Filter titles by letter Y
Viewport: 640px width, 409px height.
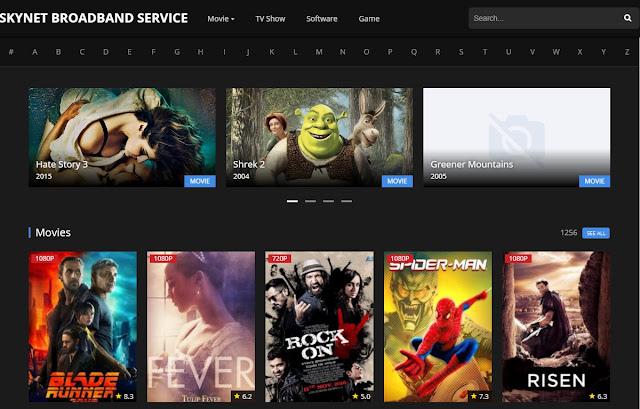(x=603, y=52)
